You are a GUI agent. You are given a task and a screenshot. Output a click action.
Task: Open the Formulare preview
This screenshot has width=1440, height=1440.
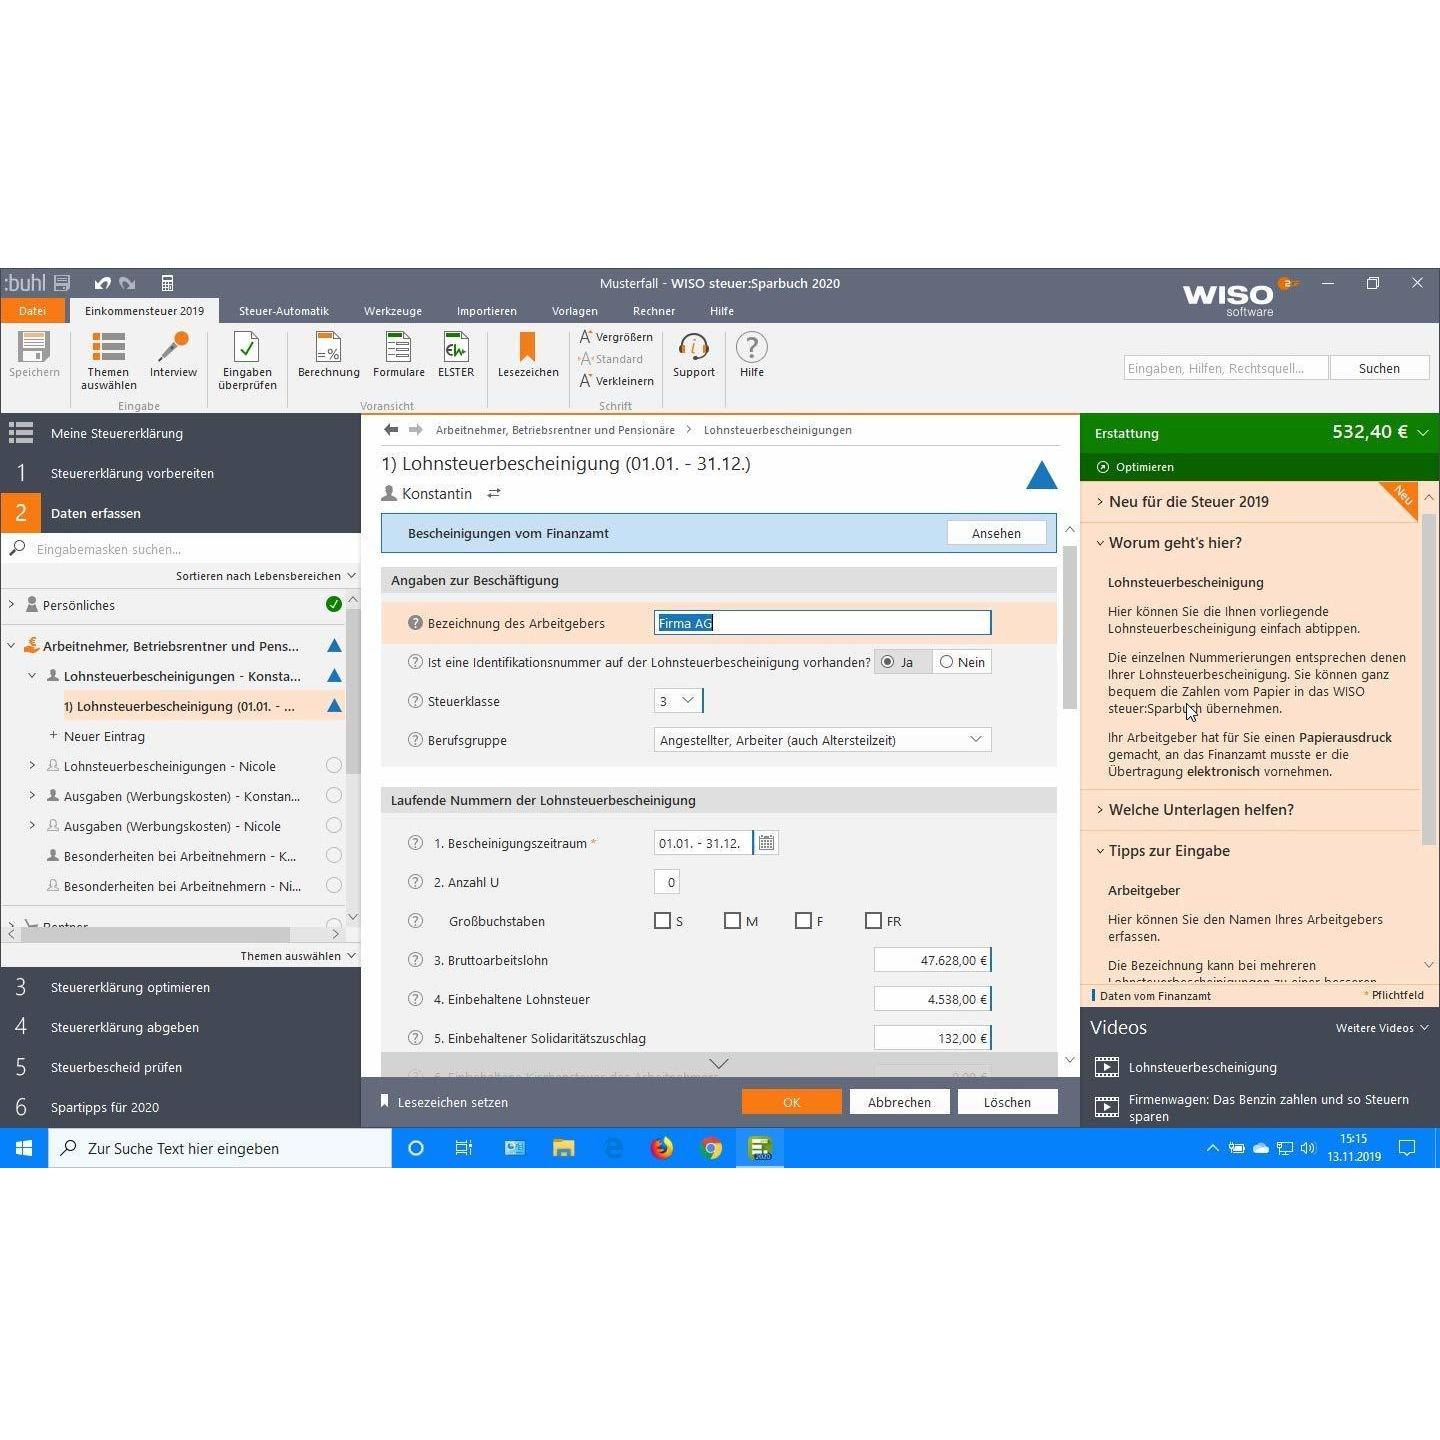[x=398, y=355]
